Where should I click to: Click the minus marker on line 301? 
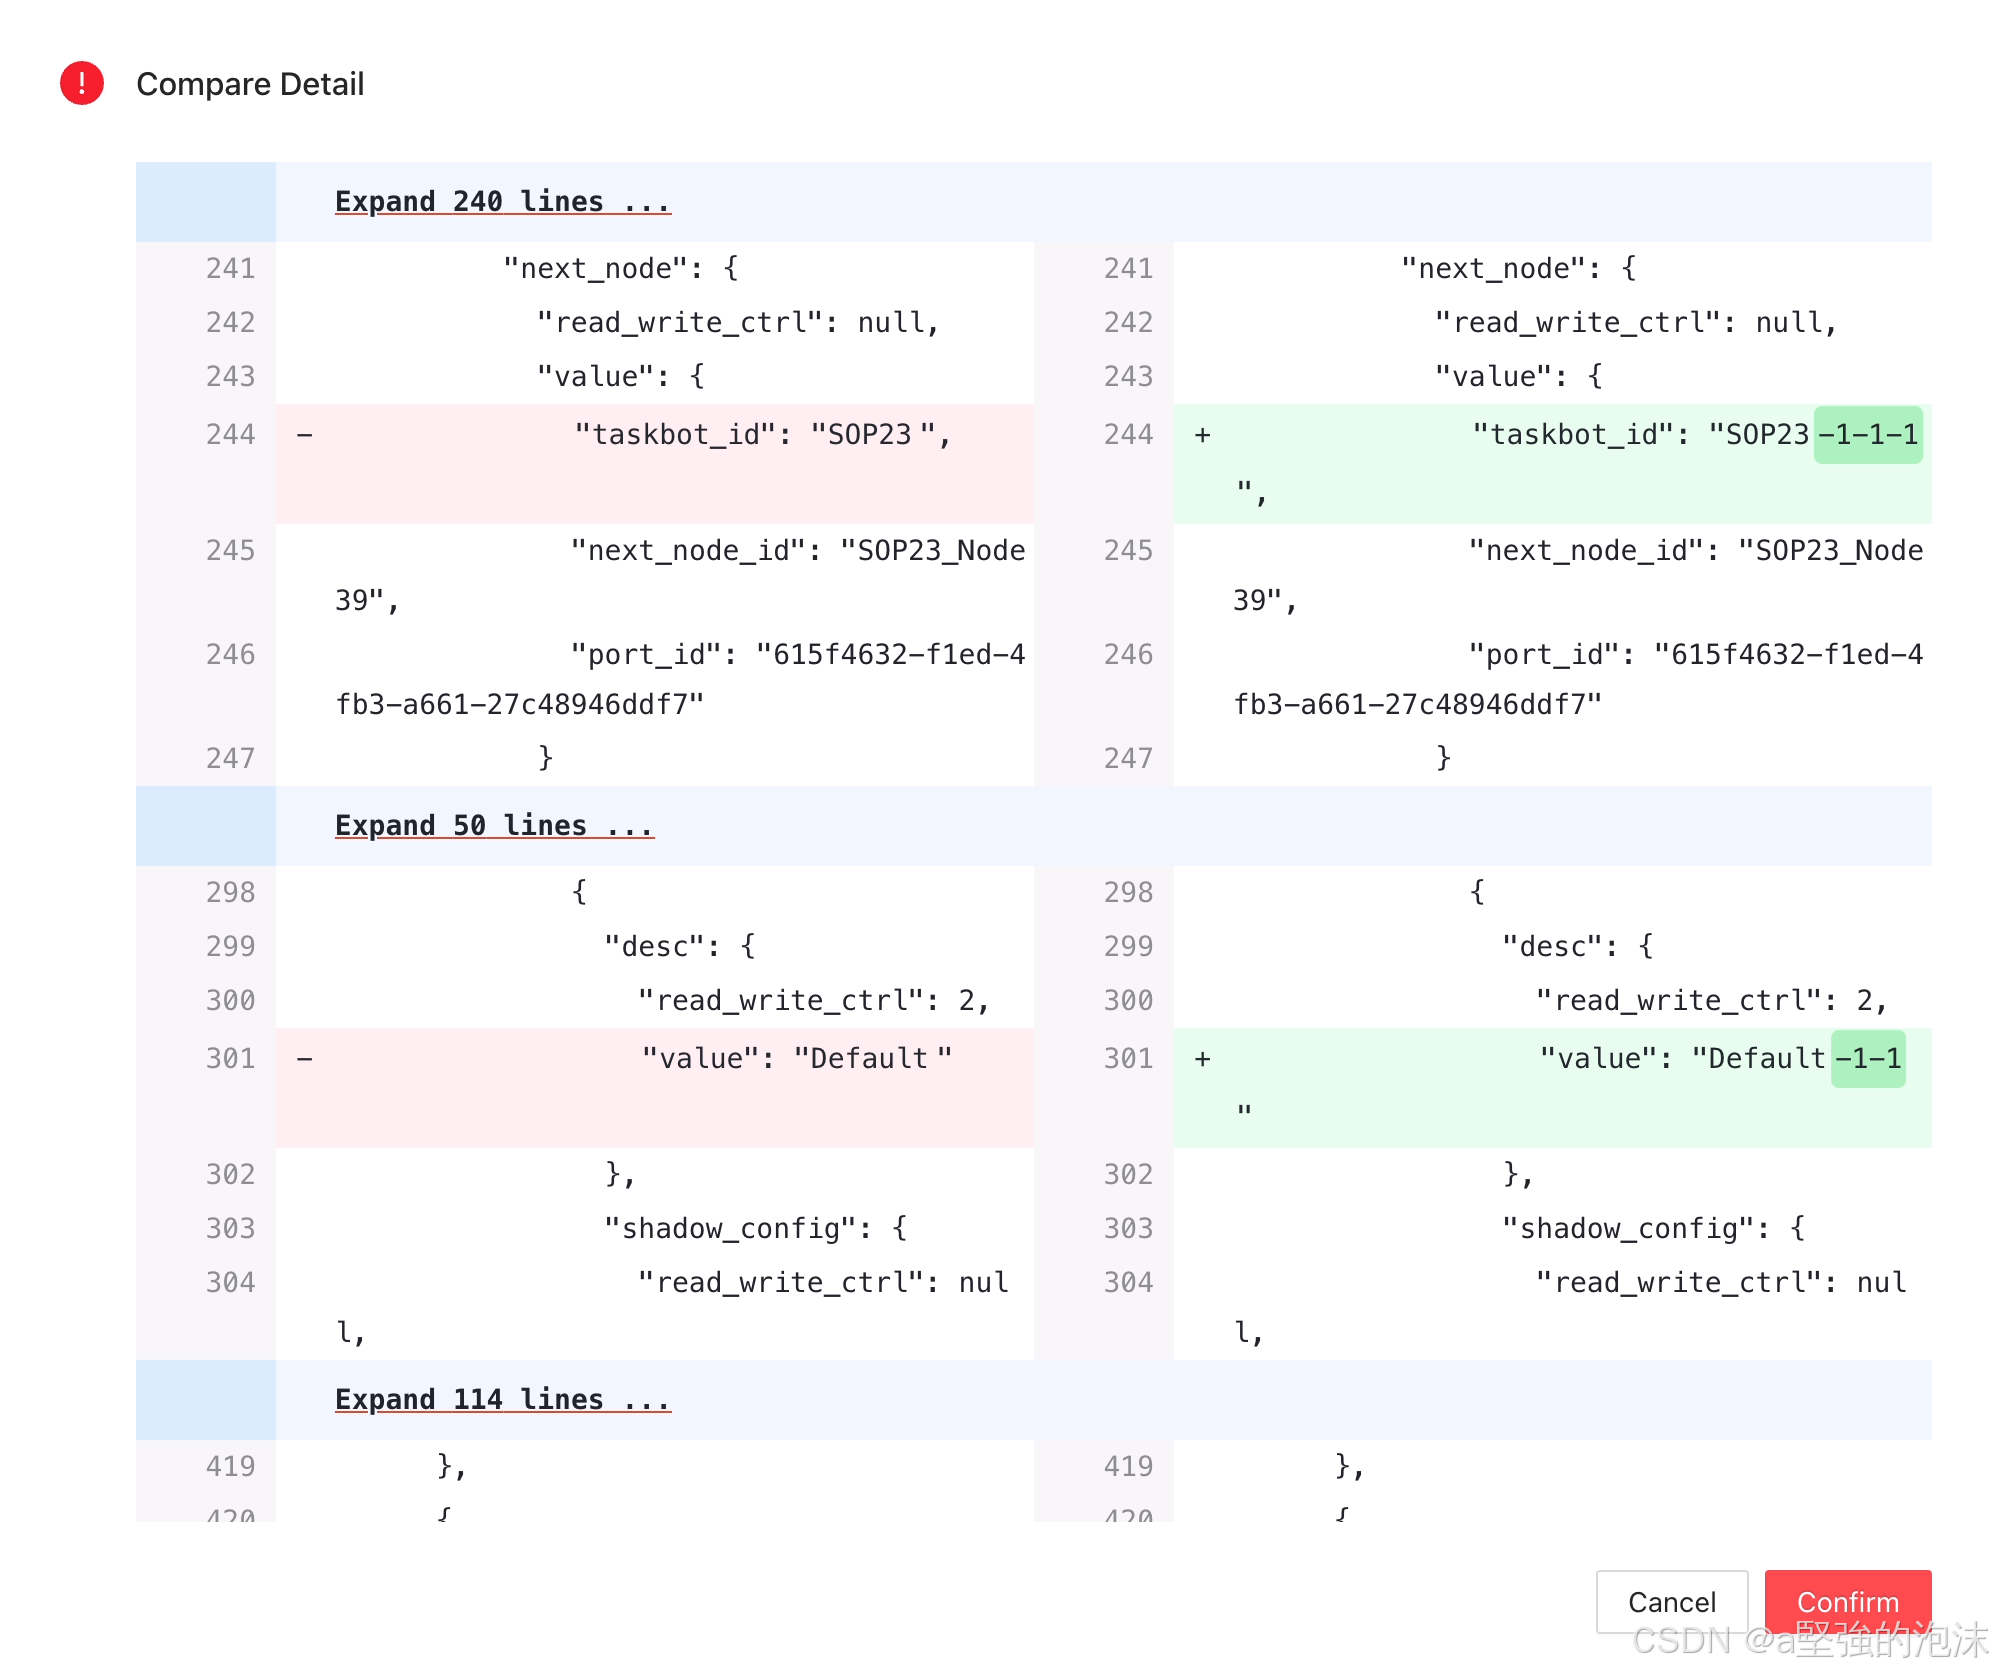pyautogui.click(x=305, y=1059)
